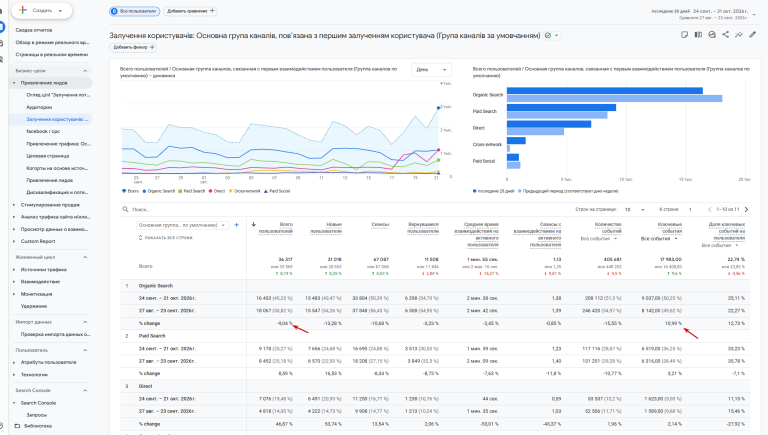768x435 pixels.
Task: Click the green check status icon by the title
Action: click(x=548, y=35)
